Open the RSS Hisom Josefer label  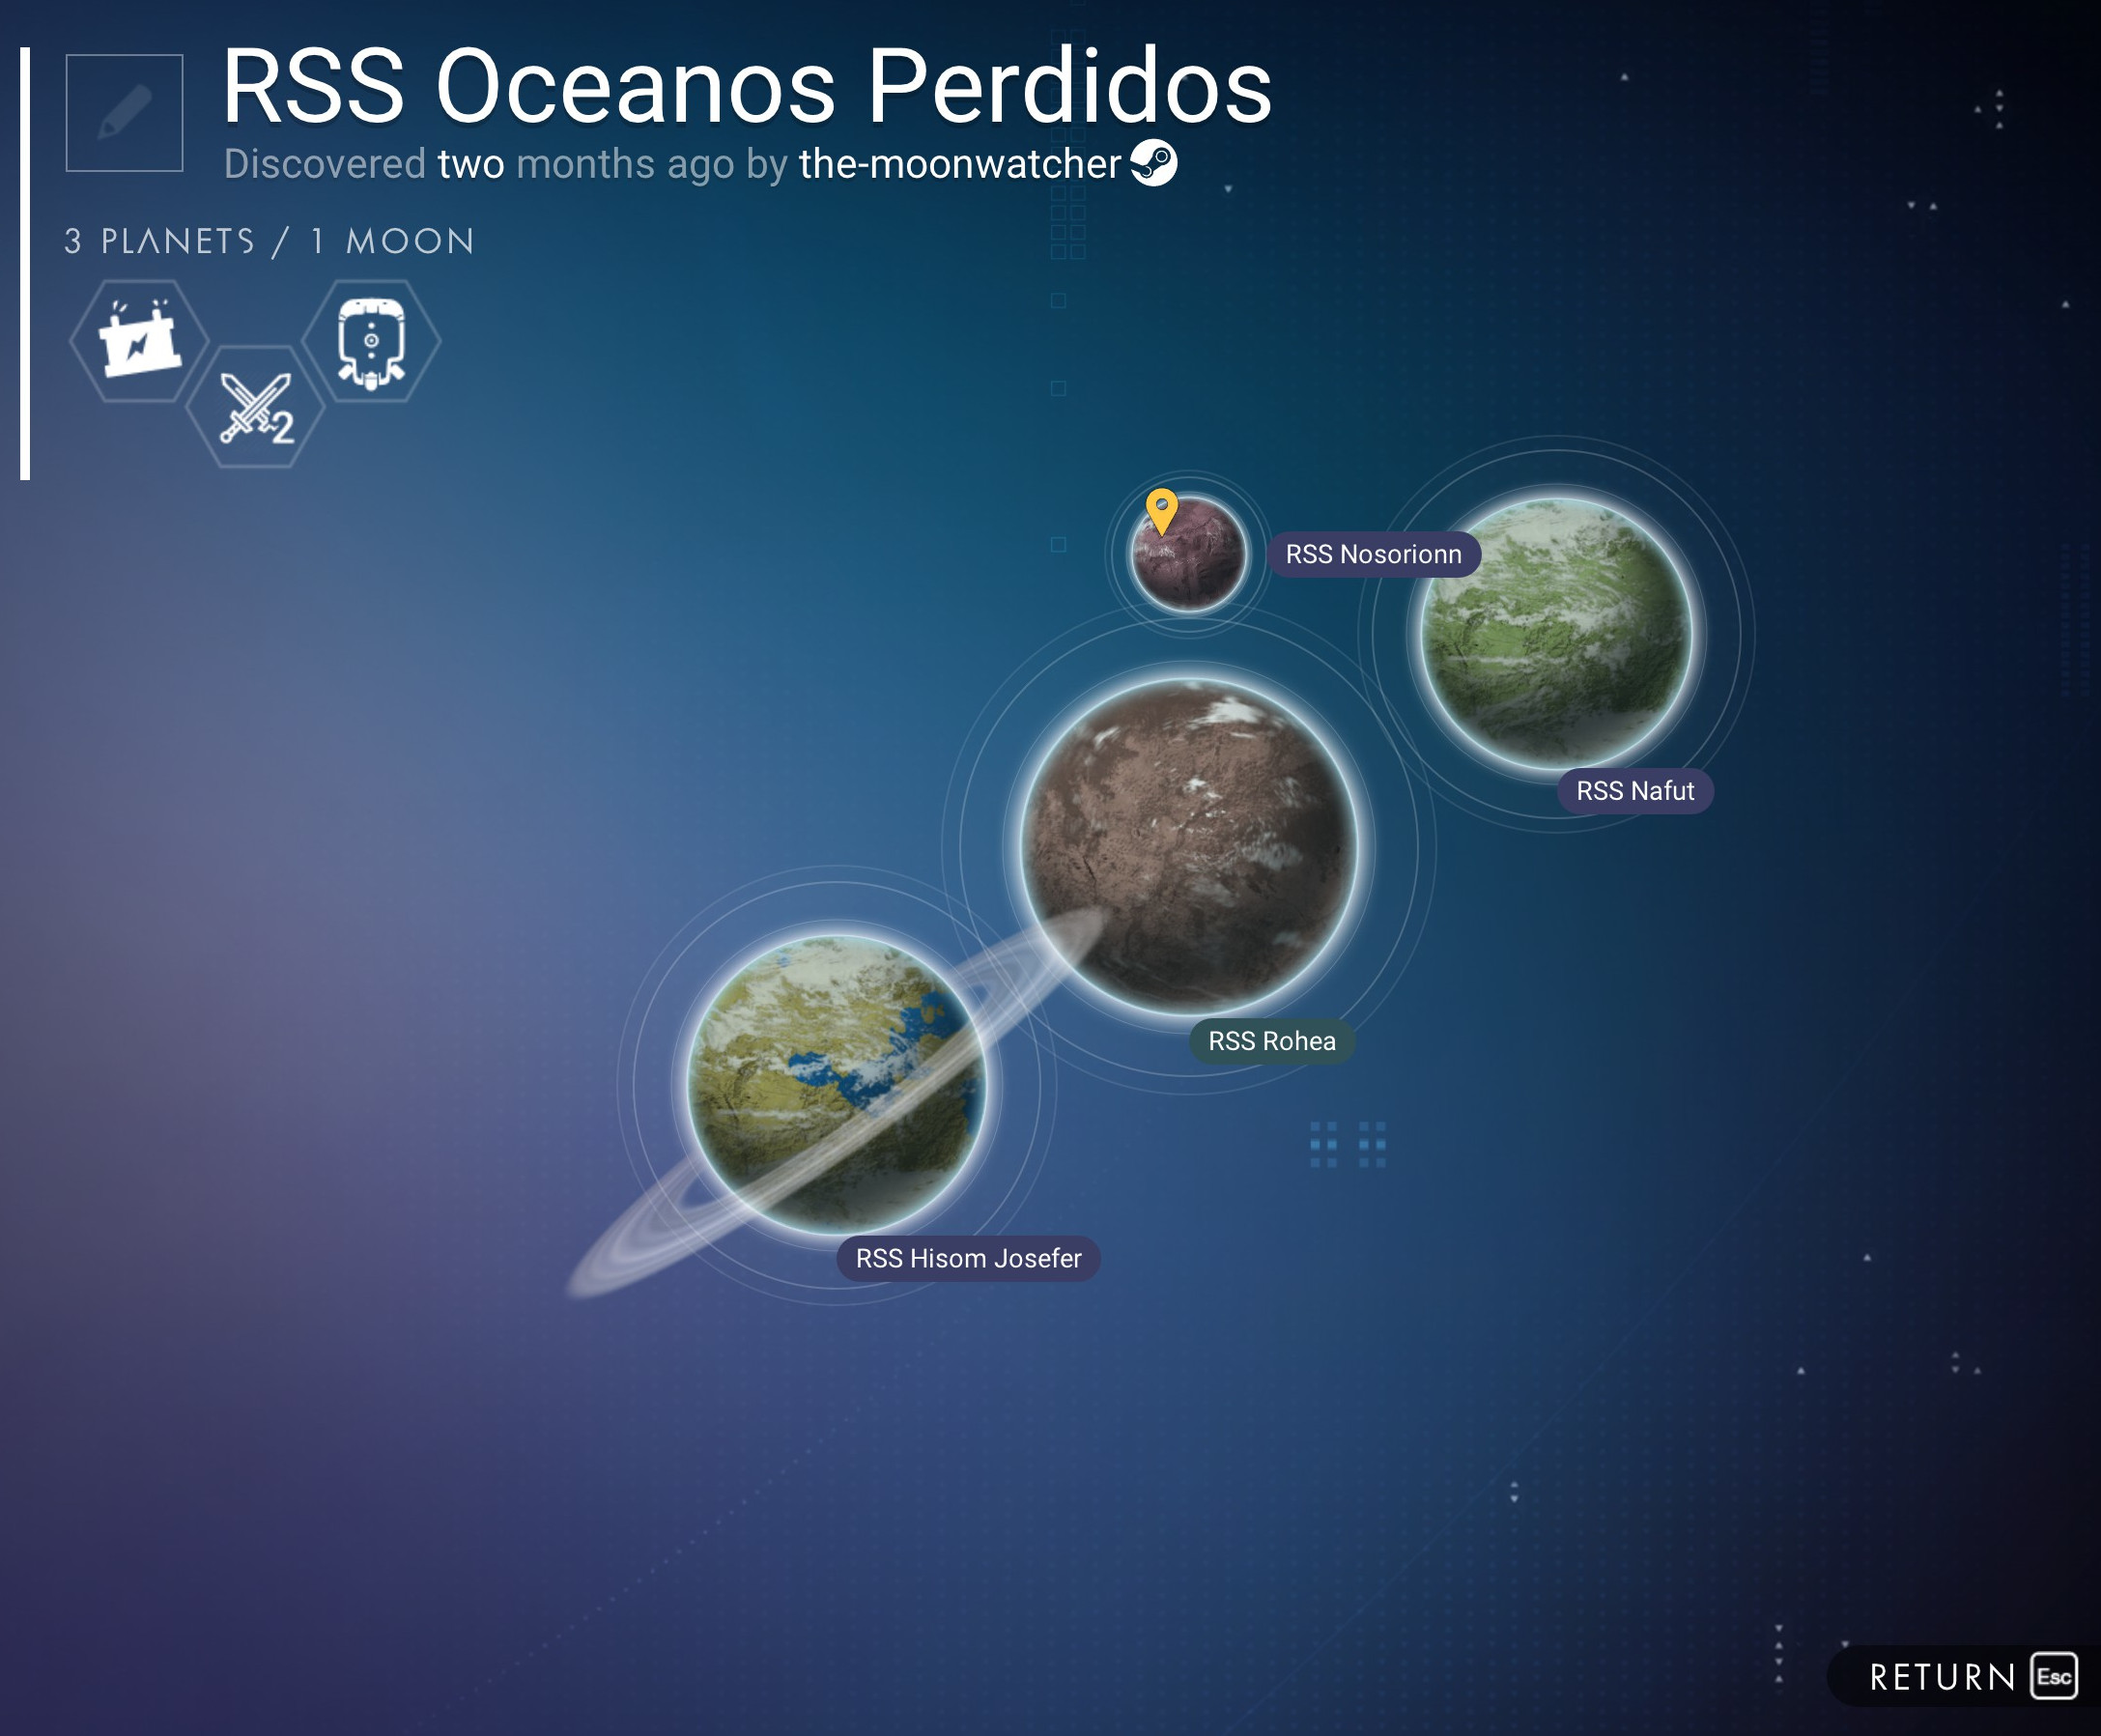coord(968,1258)
